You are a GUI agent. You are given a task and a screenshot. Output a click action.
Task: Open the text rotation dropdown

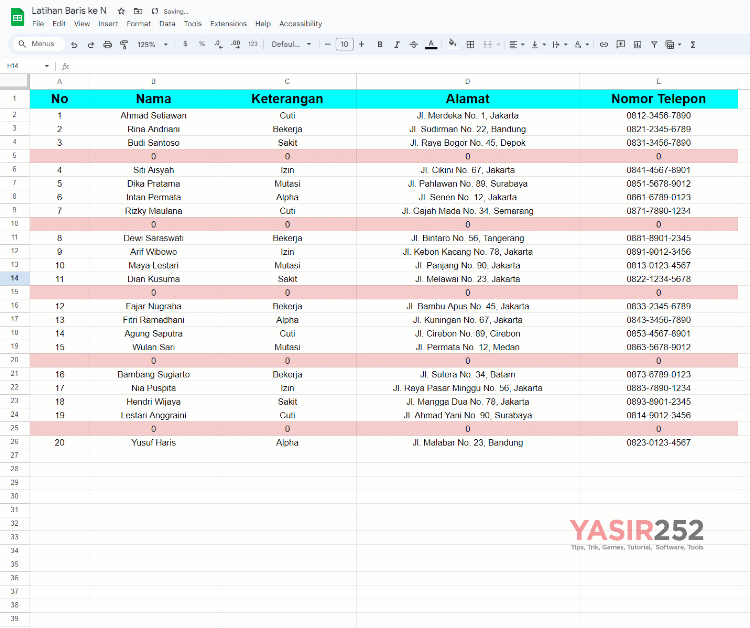pyautogui.click(x=582, y=44)
